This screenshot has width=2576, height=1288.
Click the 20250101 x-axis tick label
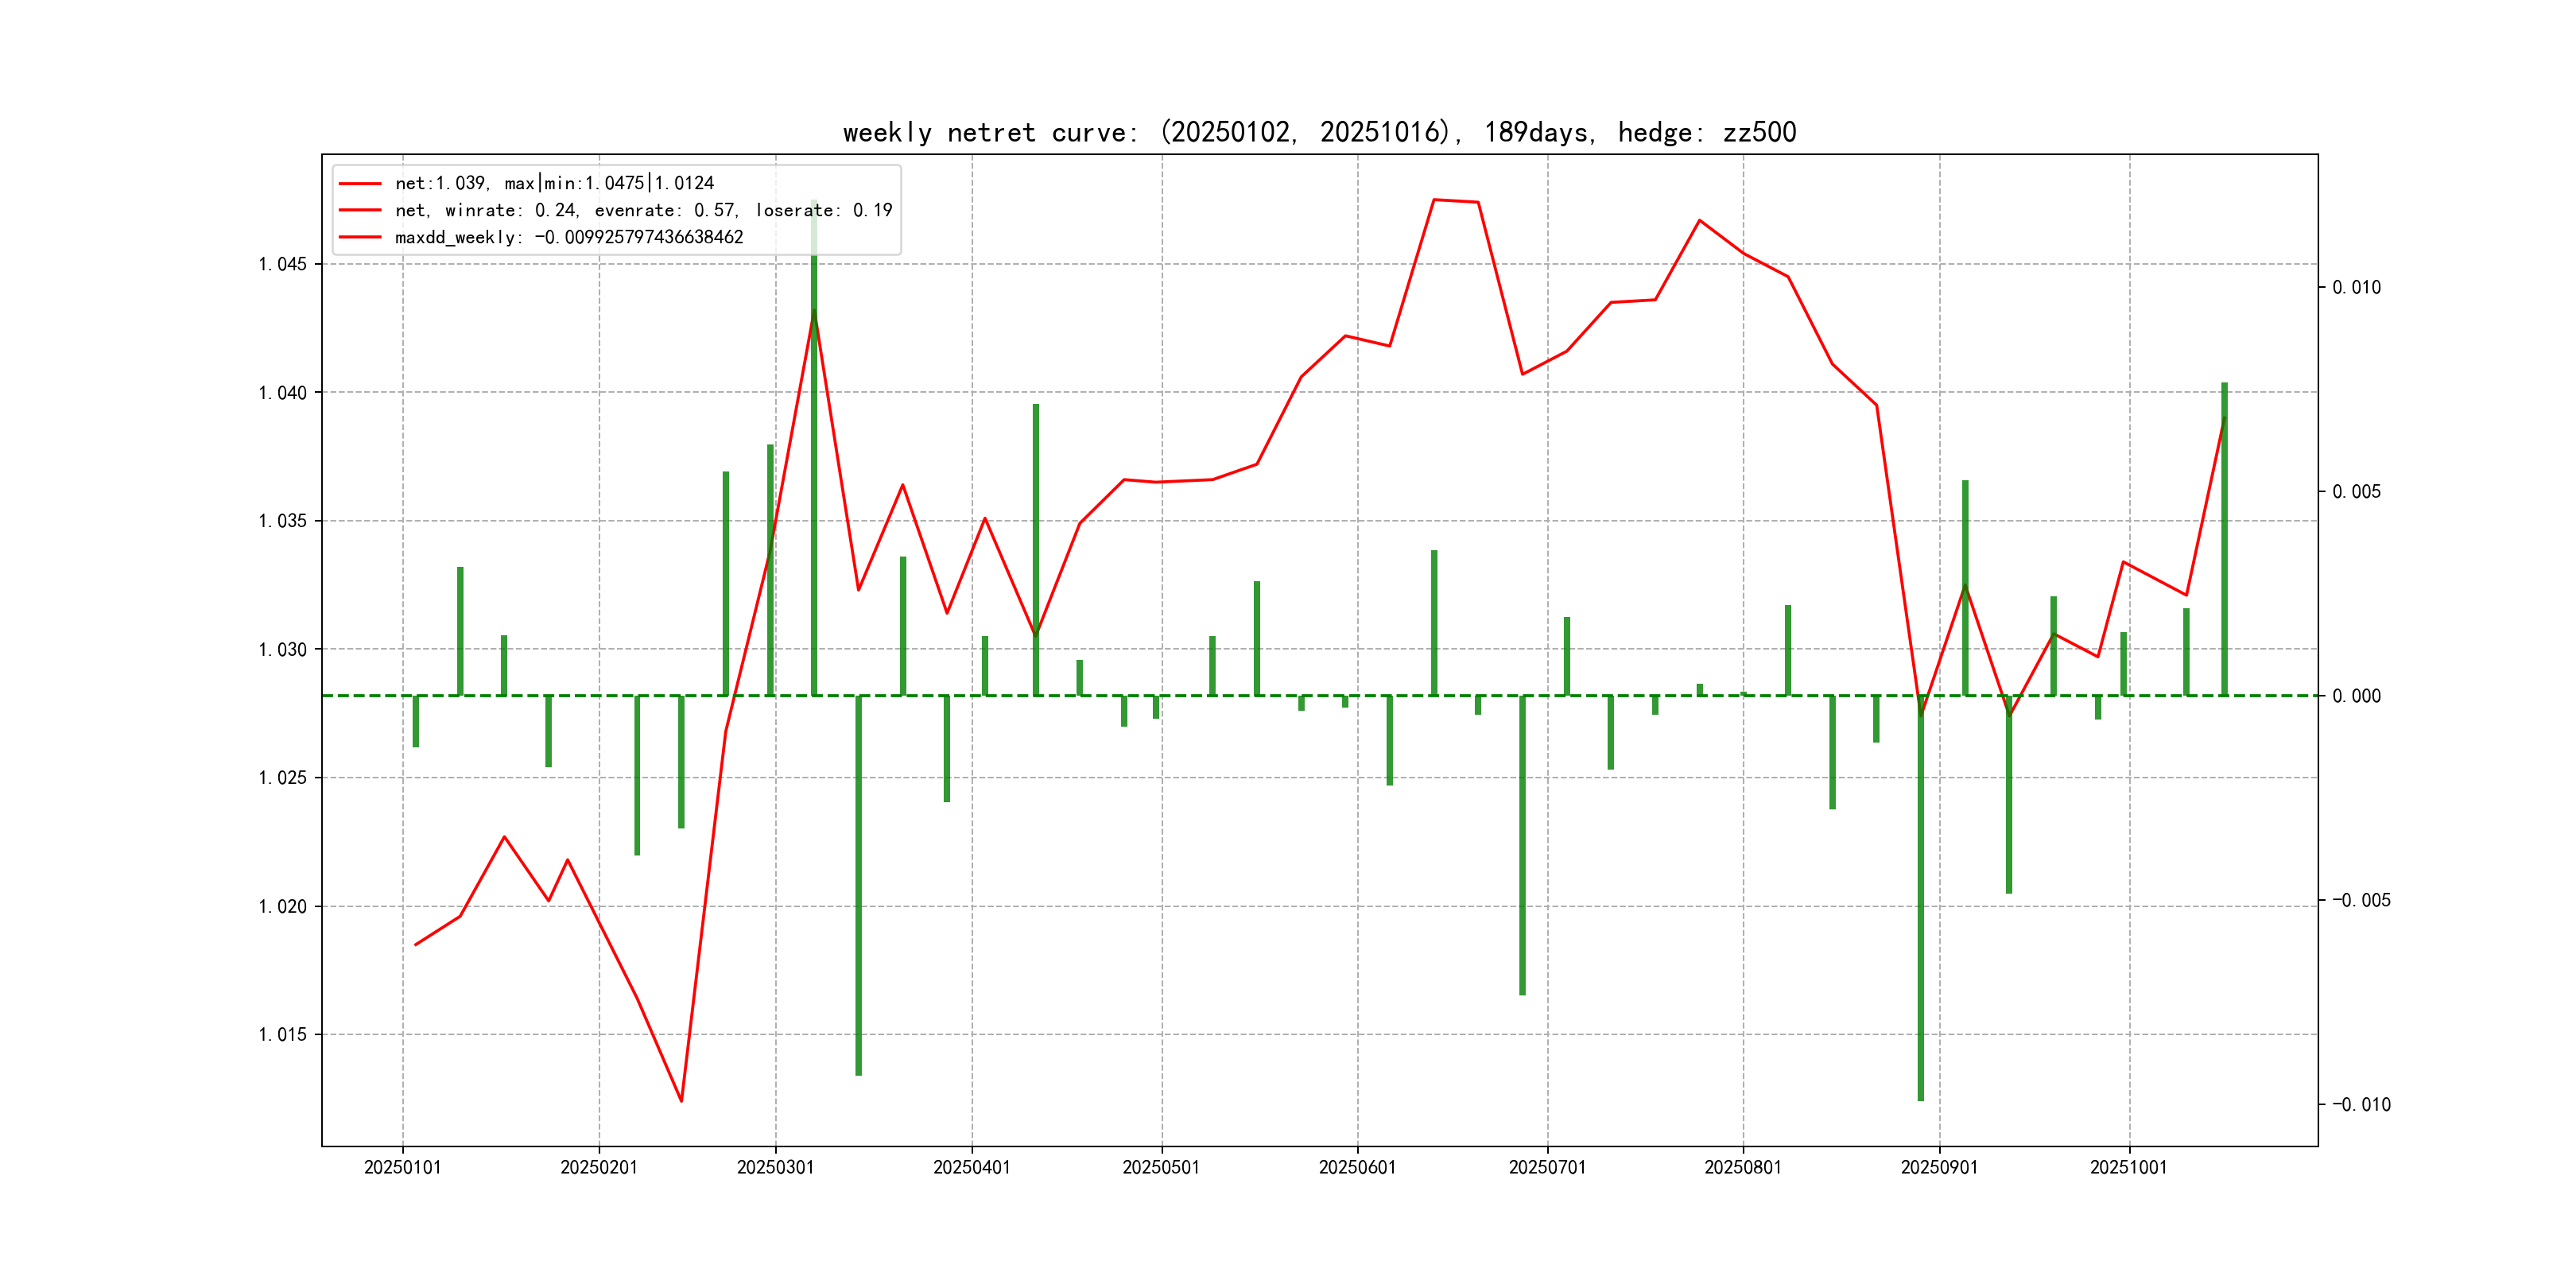click(402, 1167)
